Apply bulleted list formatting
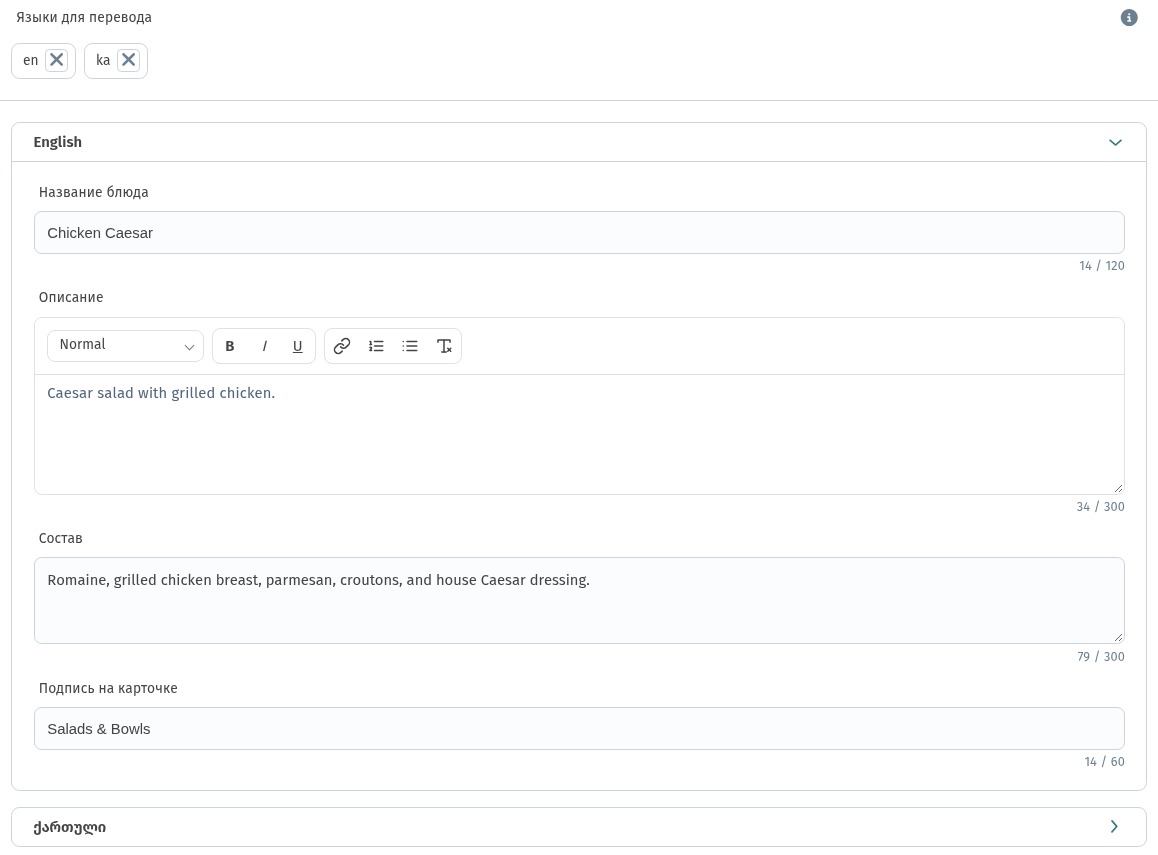This screenshot has width=1158, height=855. click(410, 346)
